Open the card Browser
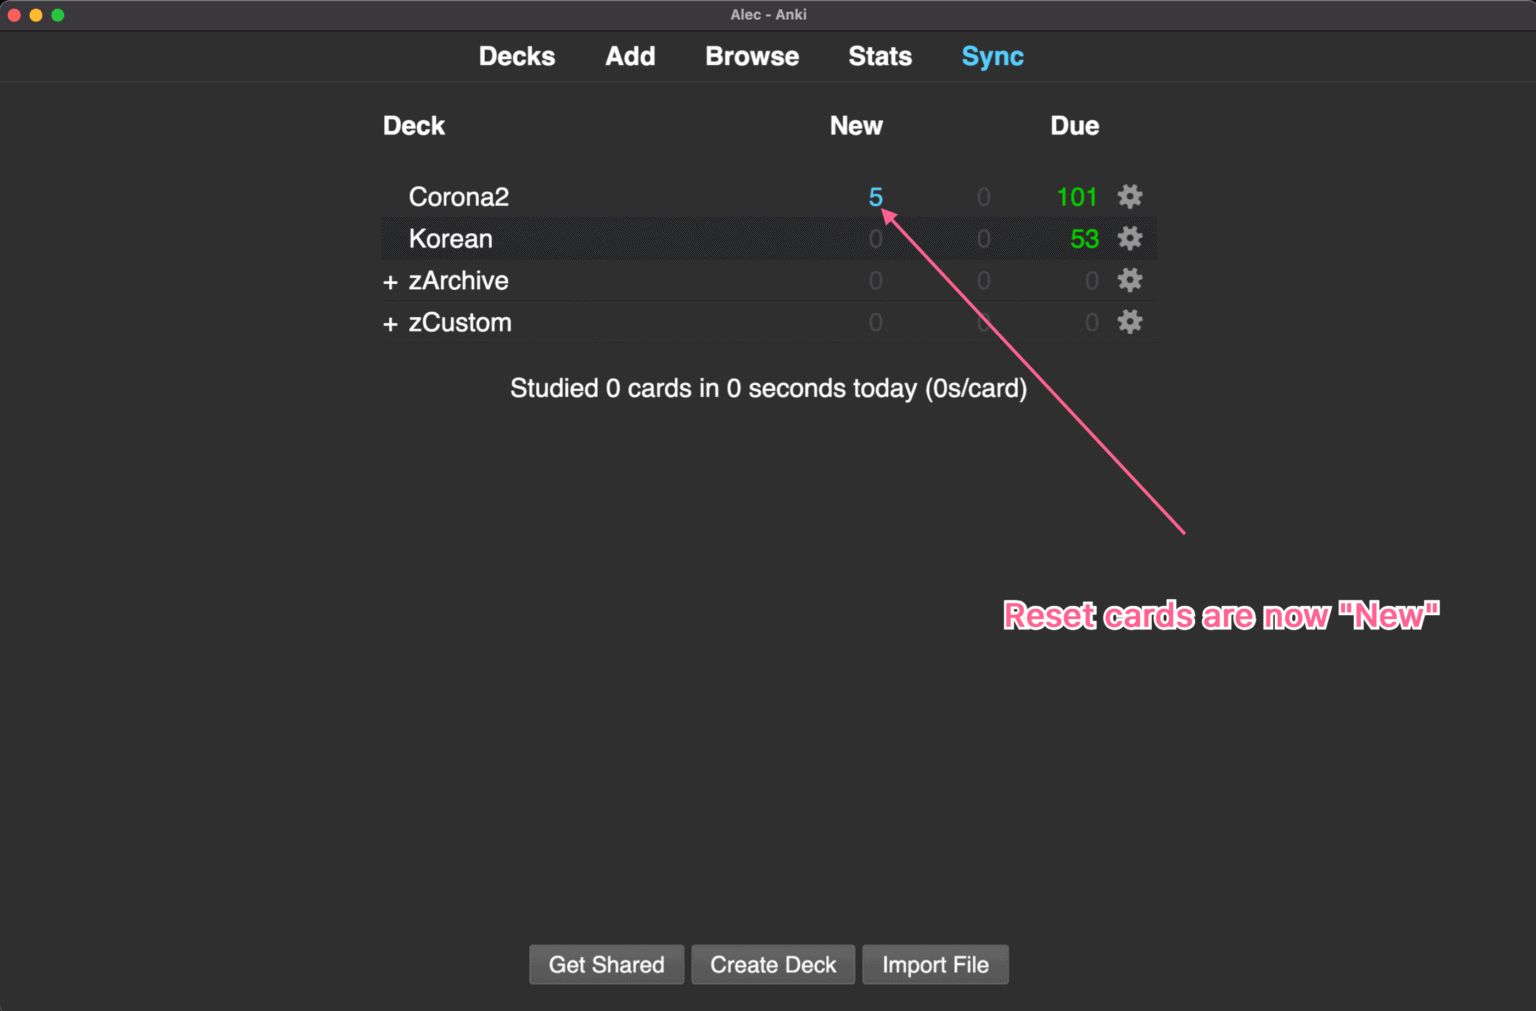This screenshot has height=1011, width=1536. click(x=751, y=56)
